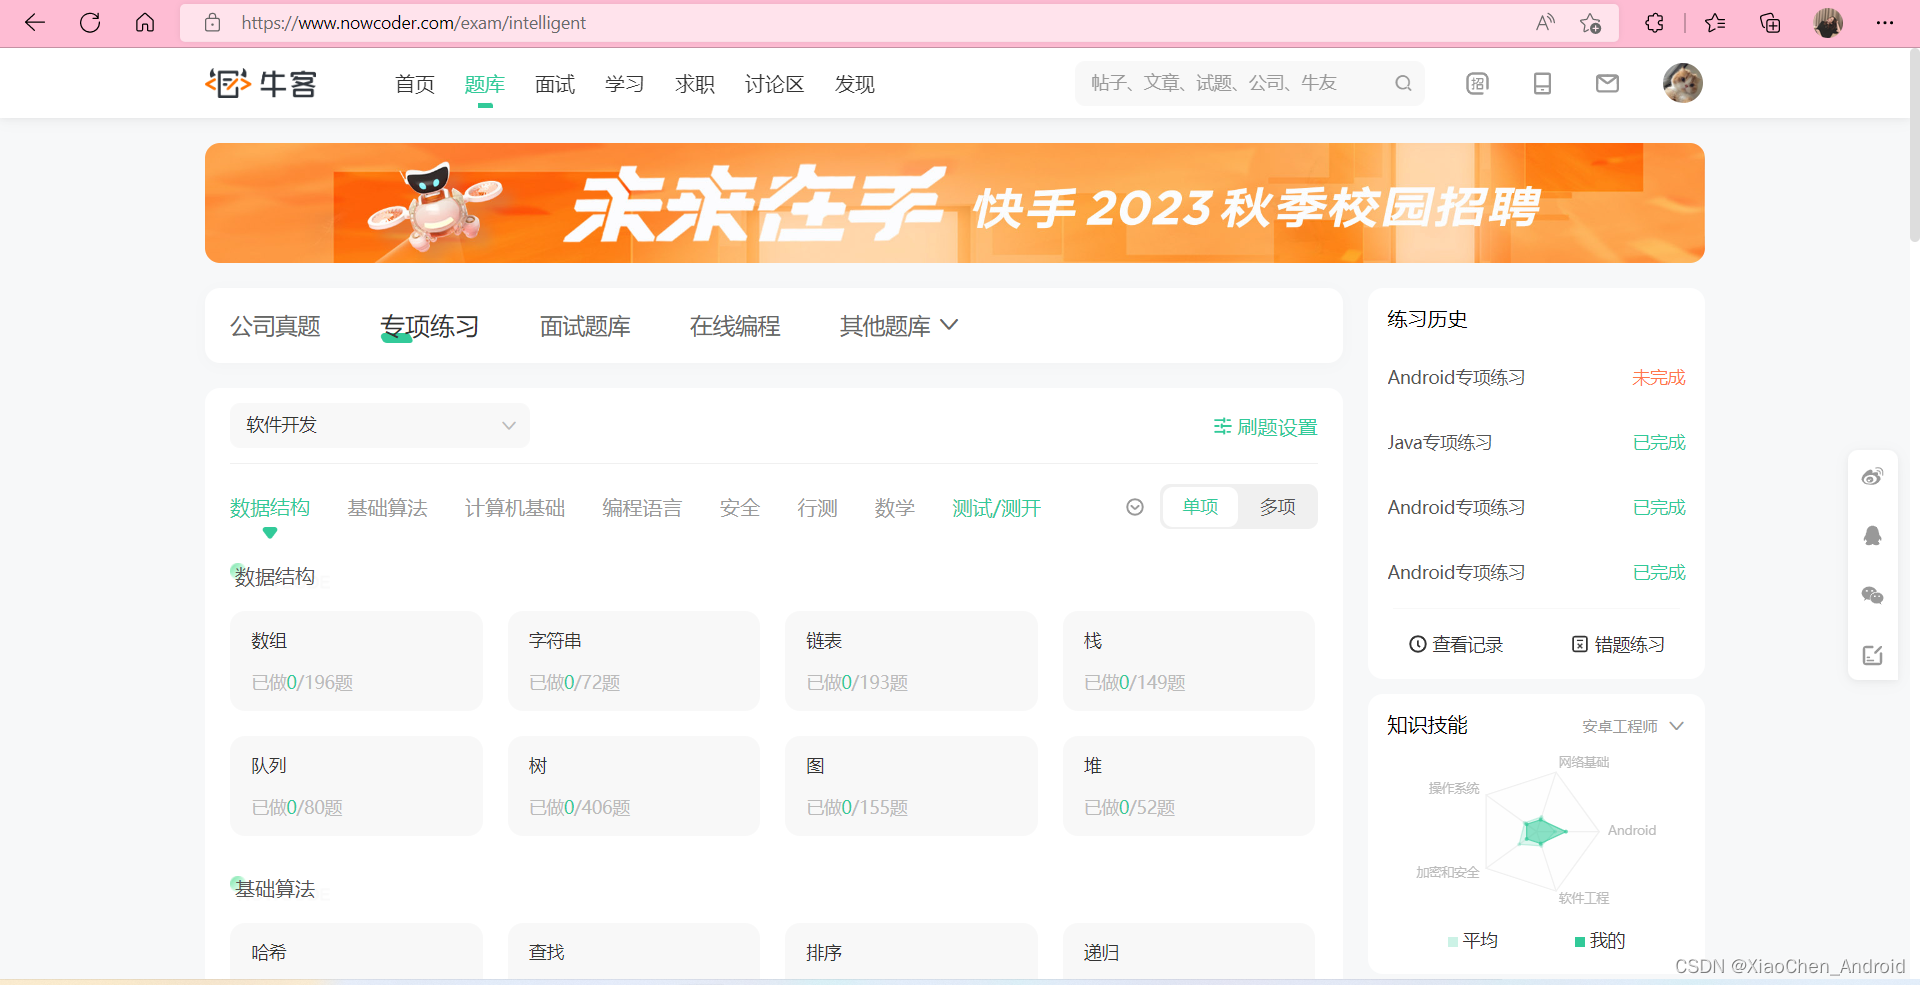
Task: Open 查看记录 in practice history
Action: (1456, 645)
